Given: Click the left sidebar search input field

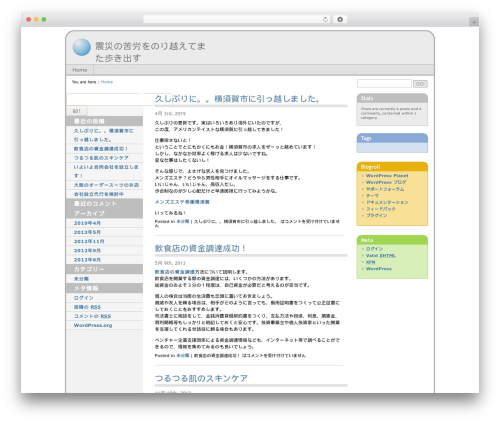Looking at the screenshot, I should [x=119, y=100].
